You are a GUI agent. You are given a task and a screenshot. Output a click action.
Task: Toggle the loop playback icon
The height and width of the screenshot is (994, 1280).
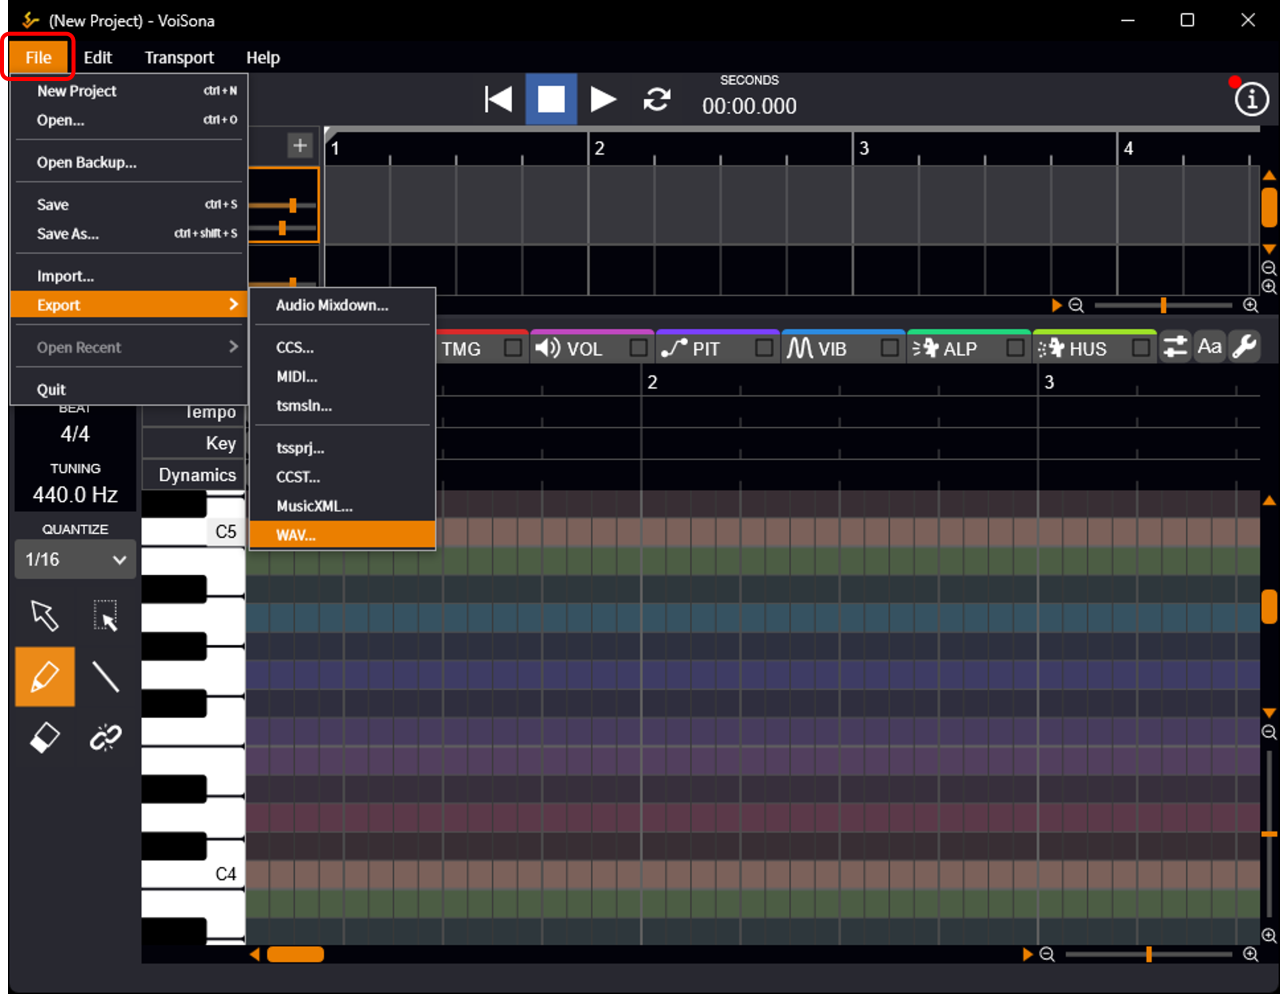pos(657,99)
